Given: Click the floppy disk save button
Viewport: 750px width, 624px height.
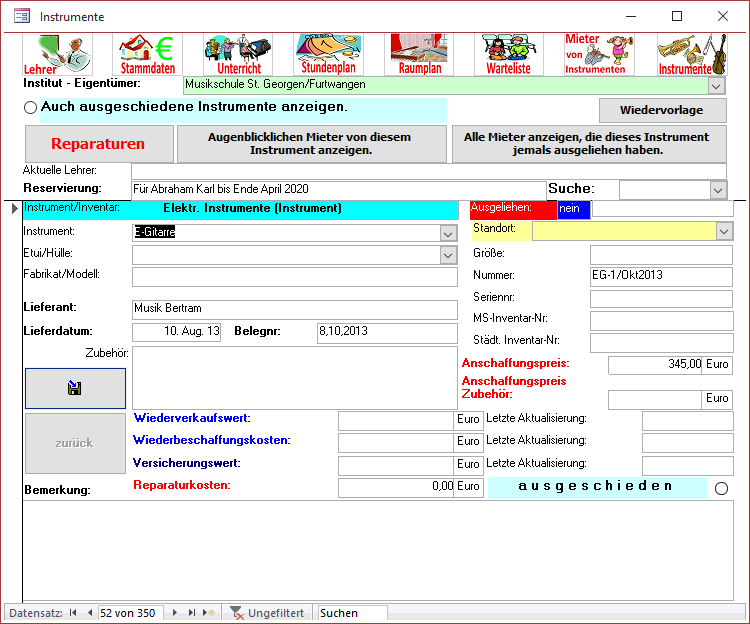Looking at the screenshot, I should click(x=75, y=388).
